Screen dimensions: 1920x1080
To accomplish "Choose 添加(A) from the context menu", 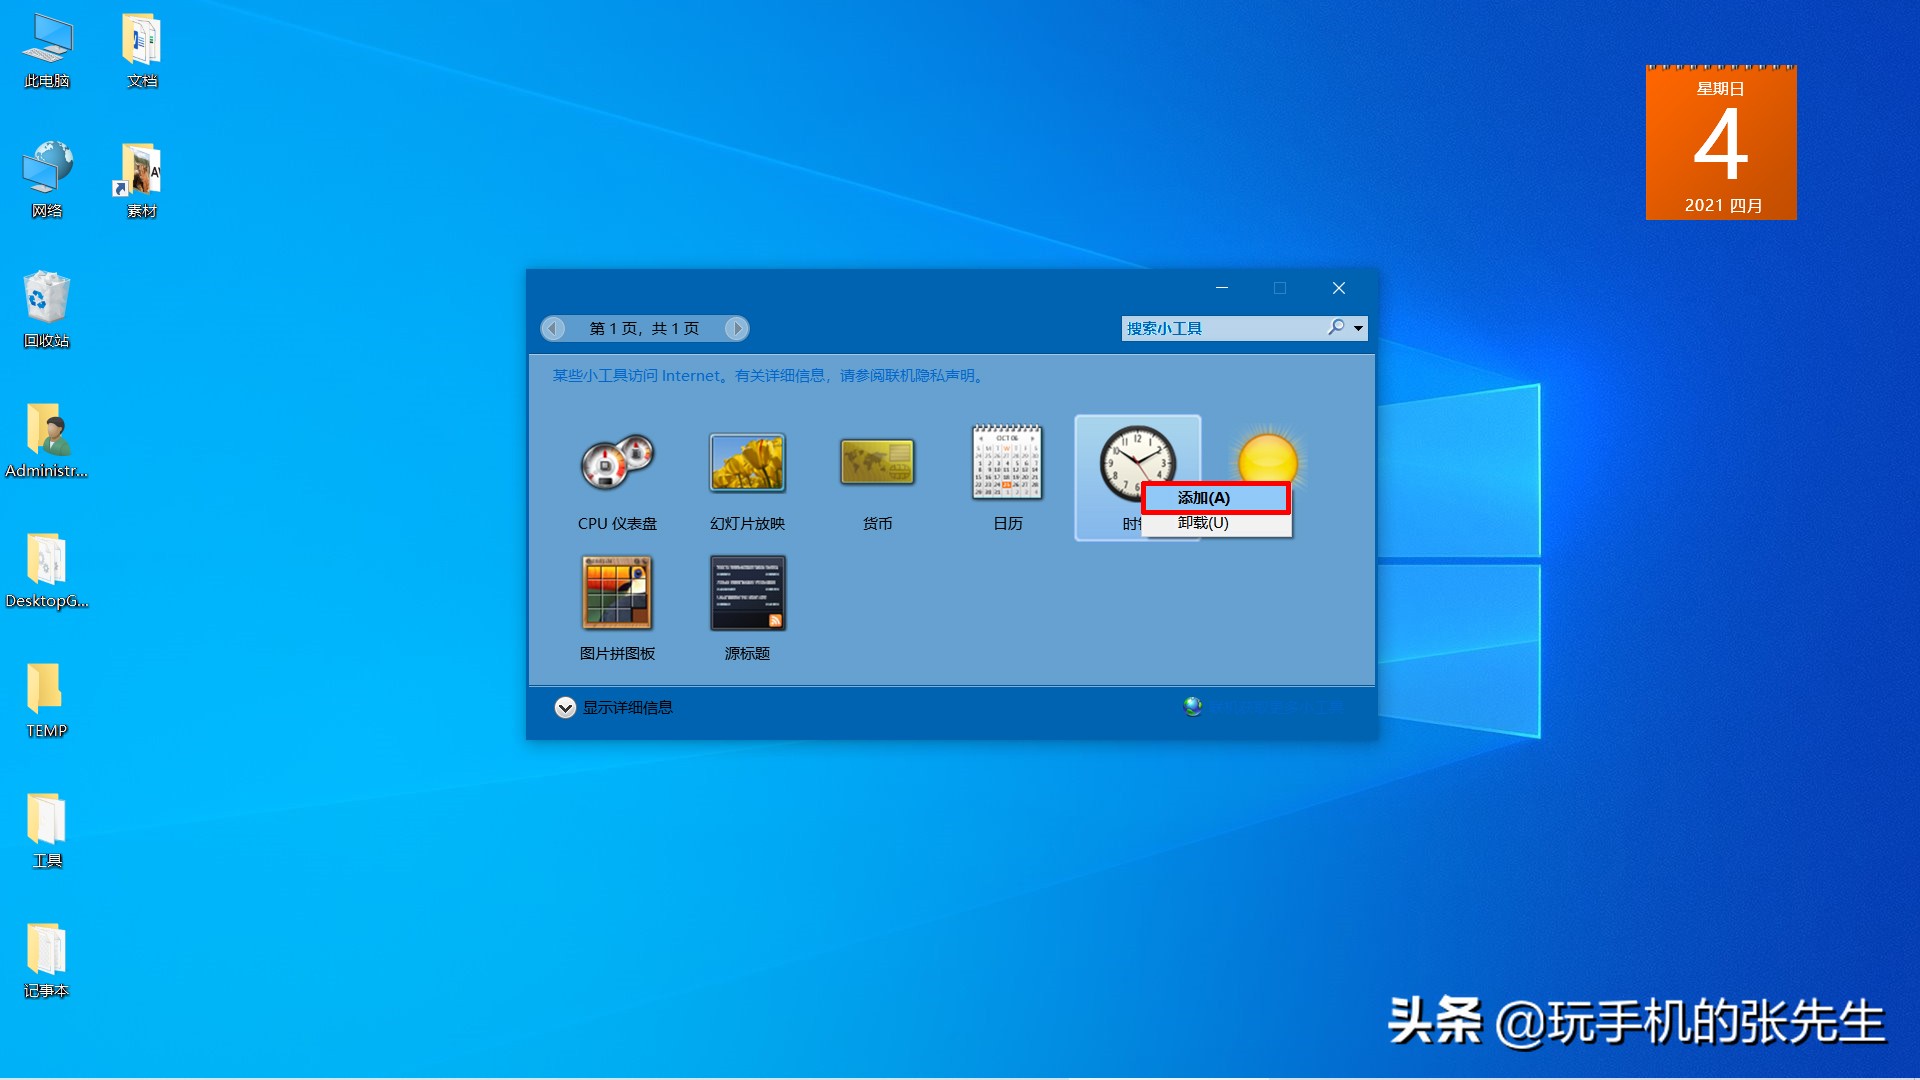I will [1216, 497].
